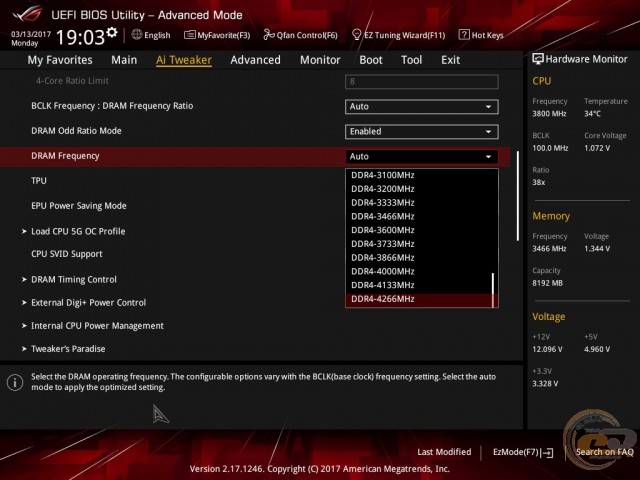Image resolution: width=640 pixels, height=480 pixels.
Task: Expand Load CPU 5G OC Profile
Action: pyautogui.click(x=78, y=231)
